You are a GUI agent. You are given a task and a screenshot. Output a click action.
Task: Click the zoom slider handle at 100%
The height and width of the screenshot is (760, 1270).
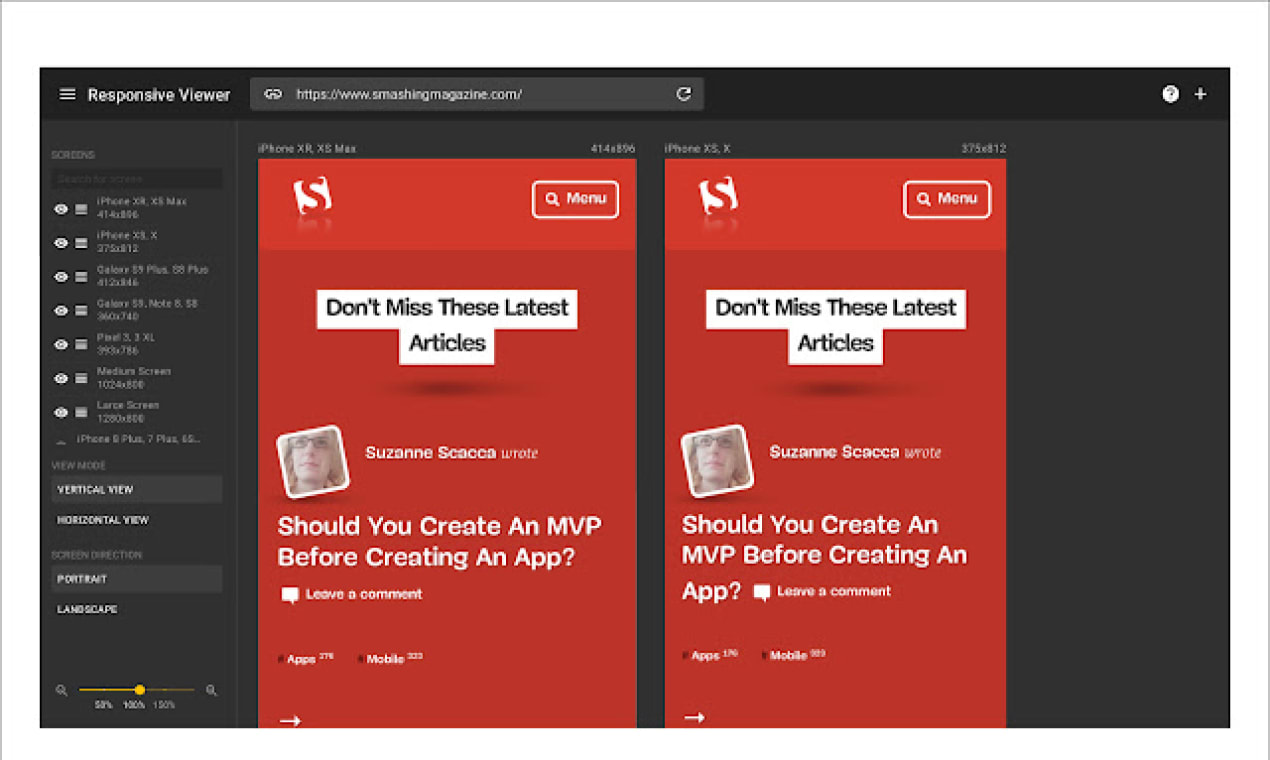pos(139,690)
